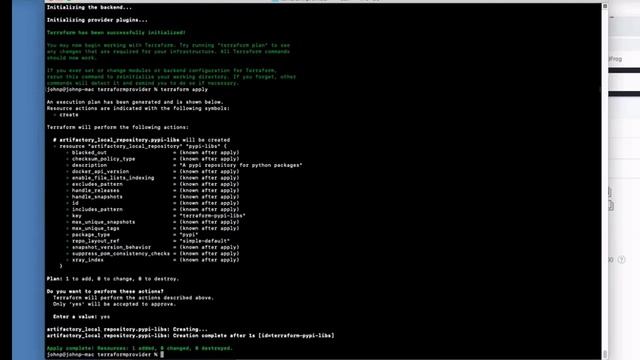Click the 'Initializing provider plugins...' line
The height and width of the screenshot is (360, 640).
tap(97, 20)
